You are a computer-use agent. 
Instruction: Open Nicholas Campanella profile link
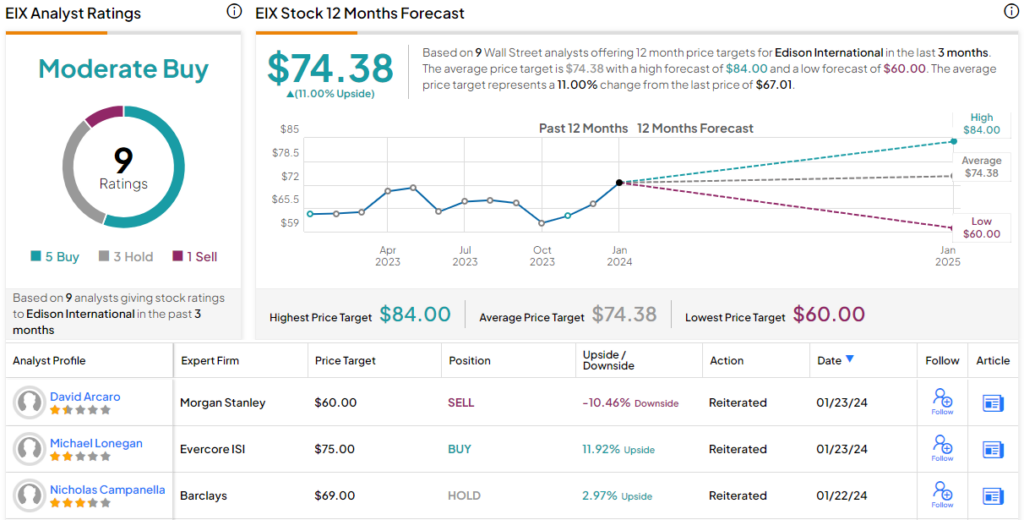point(107,490)
